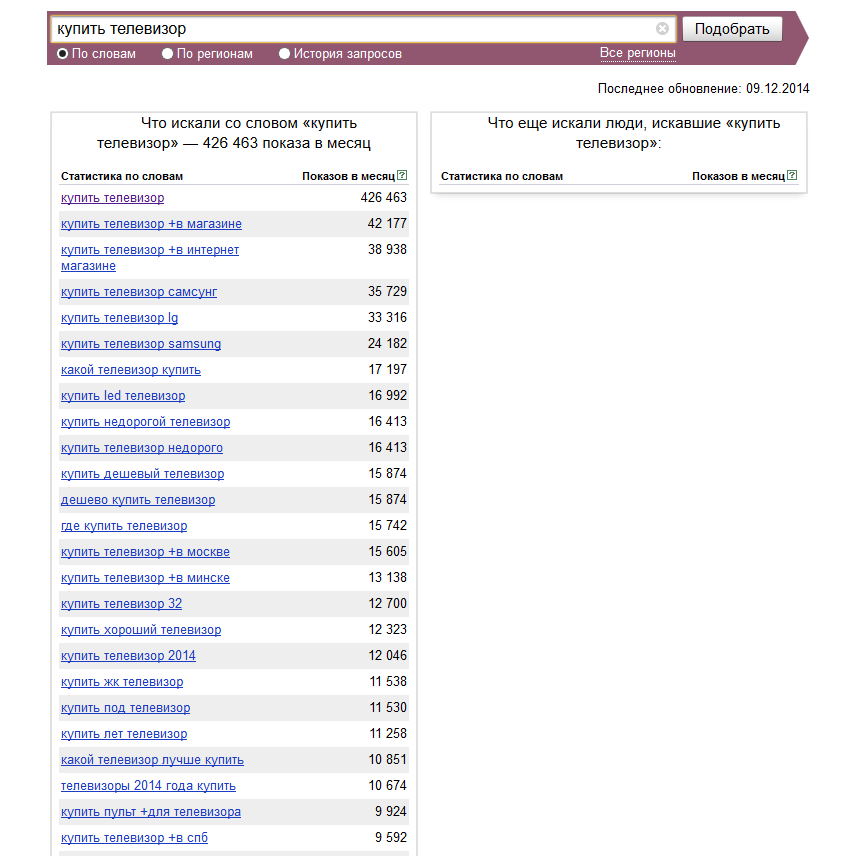Click the 11 530 impressions value
This screenshot has width=843, height=856.
388,708
